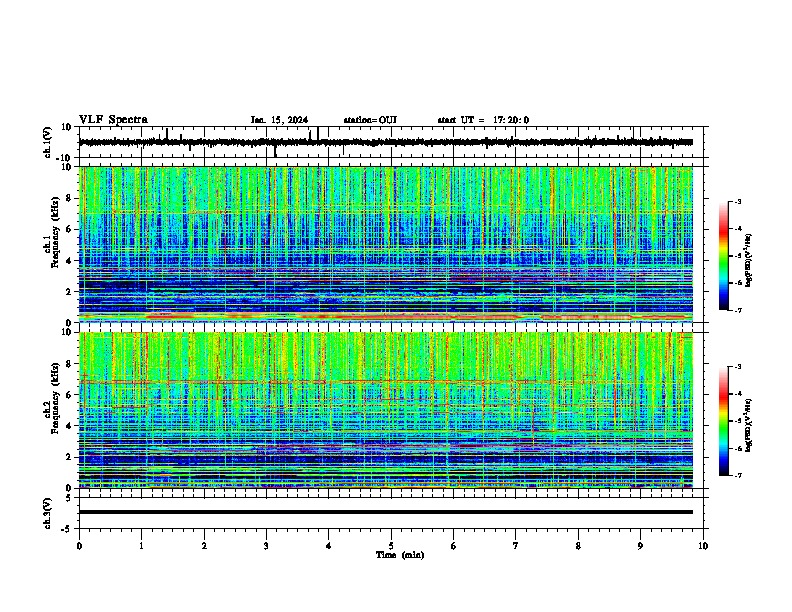Viewport: 792px width, 612px height.
Task: Click the 'VLF Spectra' plot title
Action: [x=113, y=120]
